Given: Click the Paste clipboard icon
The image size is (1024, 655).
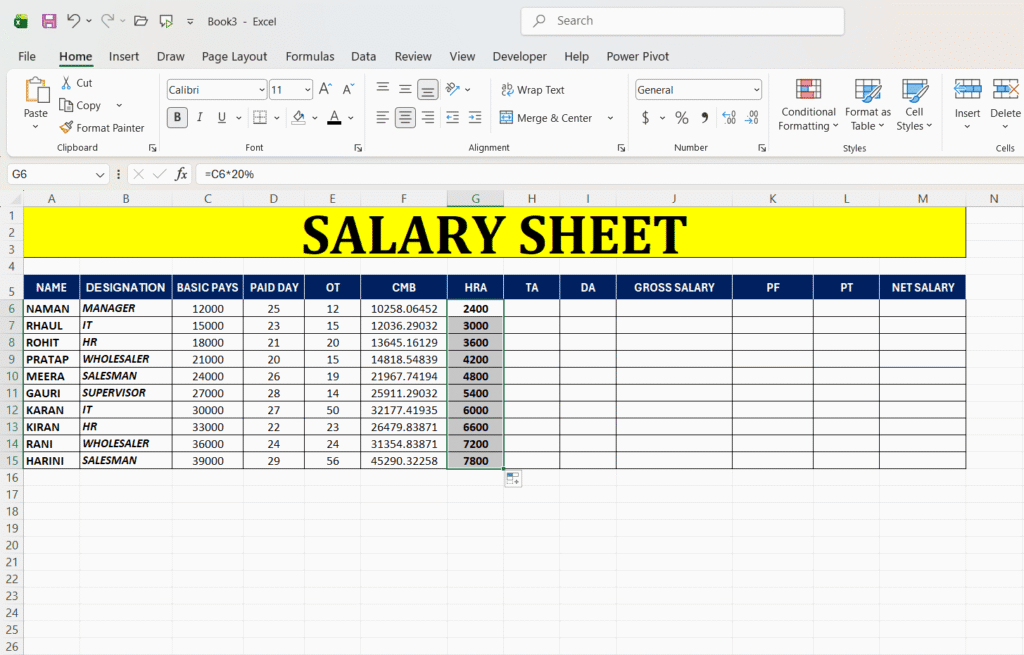Looking at the screenshot, I should [36, 90].
